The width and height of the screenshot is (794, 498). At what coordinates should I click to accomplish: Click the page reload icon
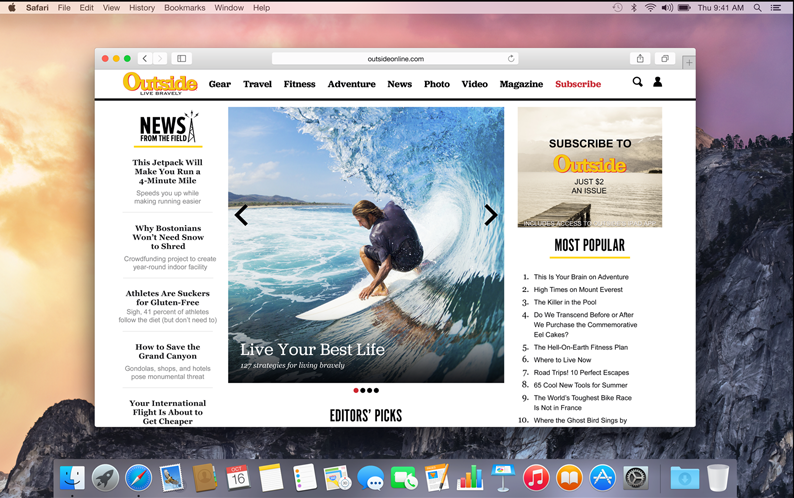(x=511, y=59)
